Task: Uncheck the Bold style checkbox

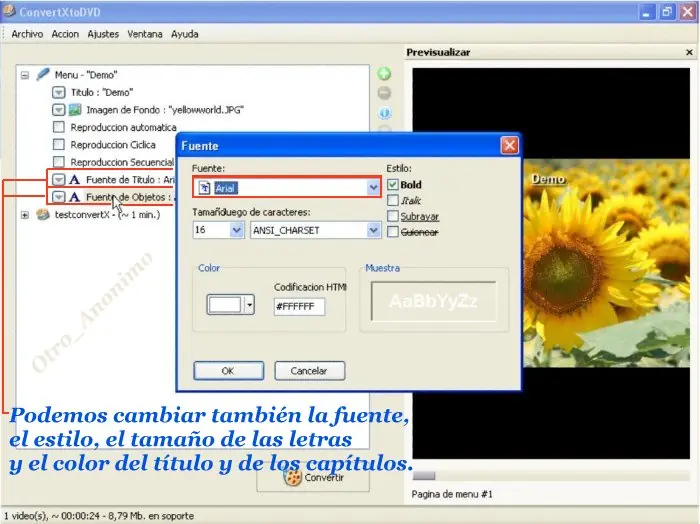Action: (392, 184)
